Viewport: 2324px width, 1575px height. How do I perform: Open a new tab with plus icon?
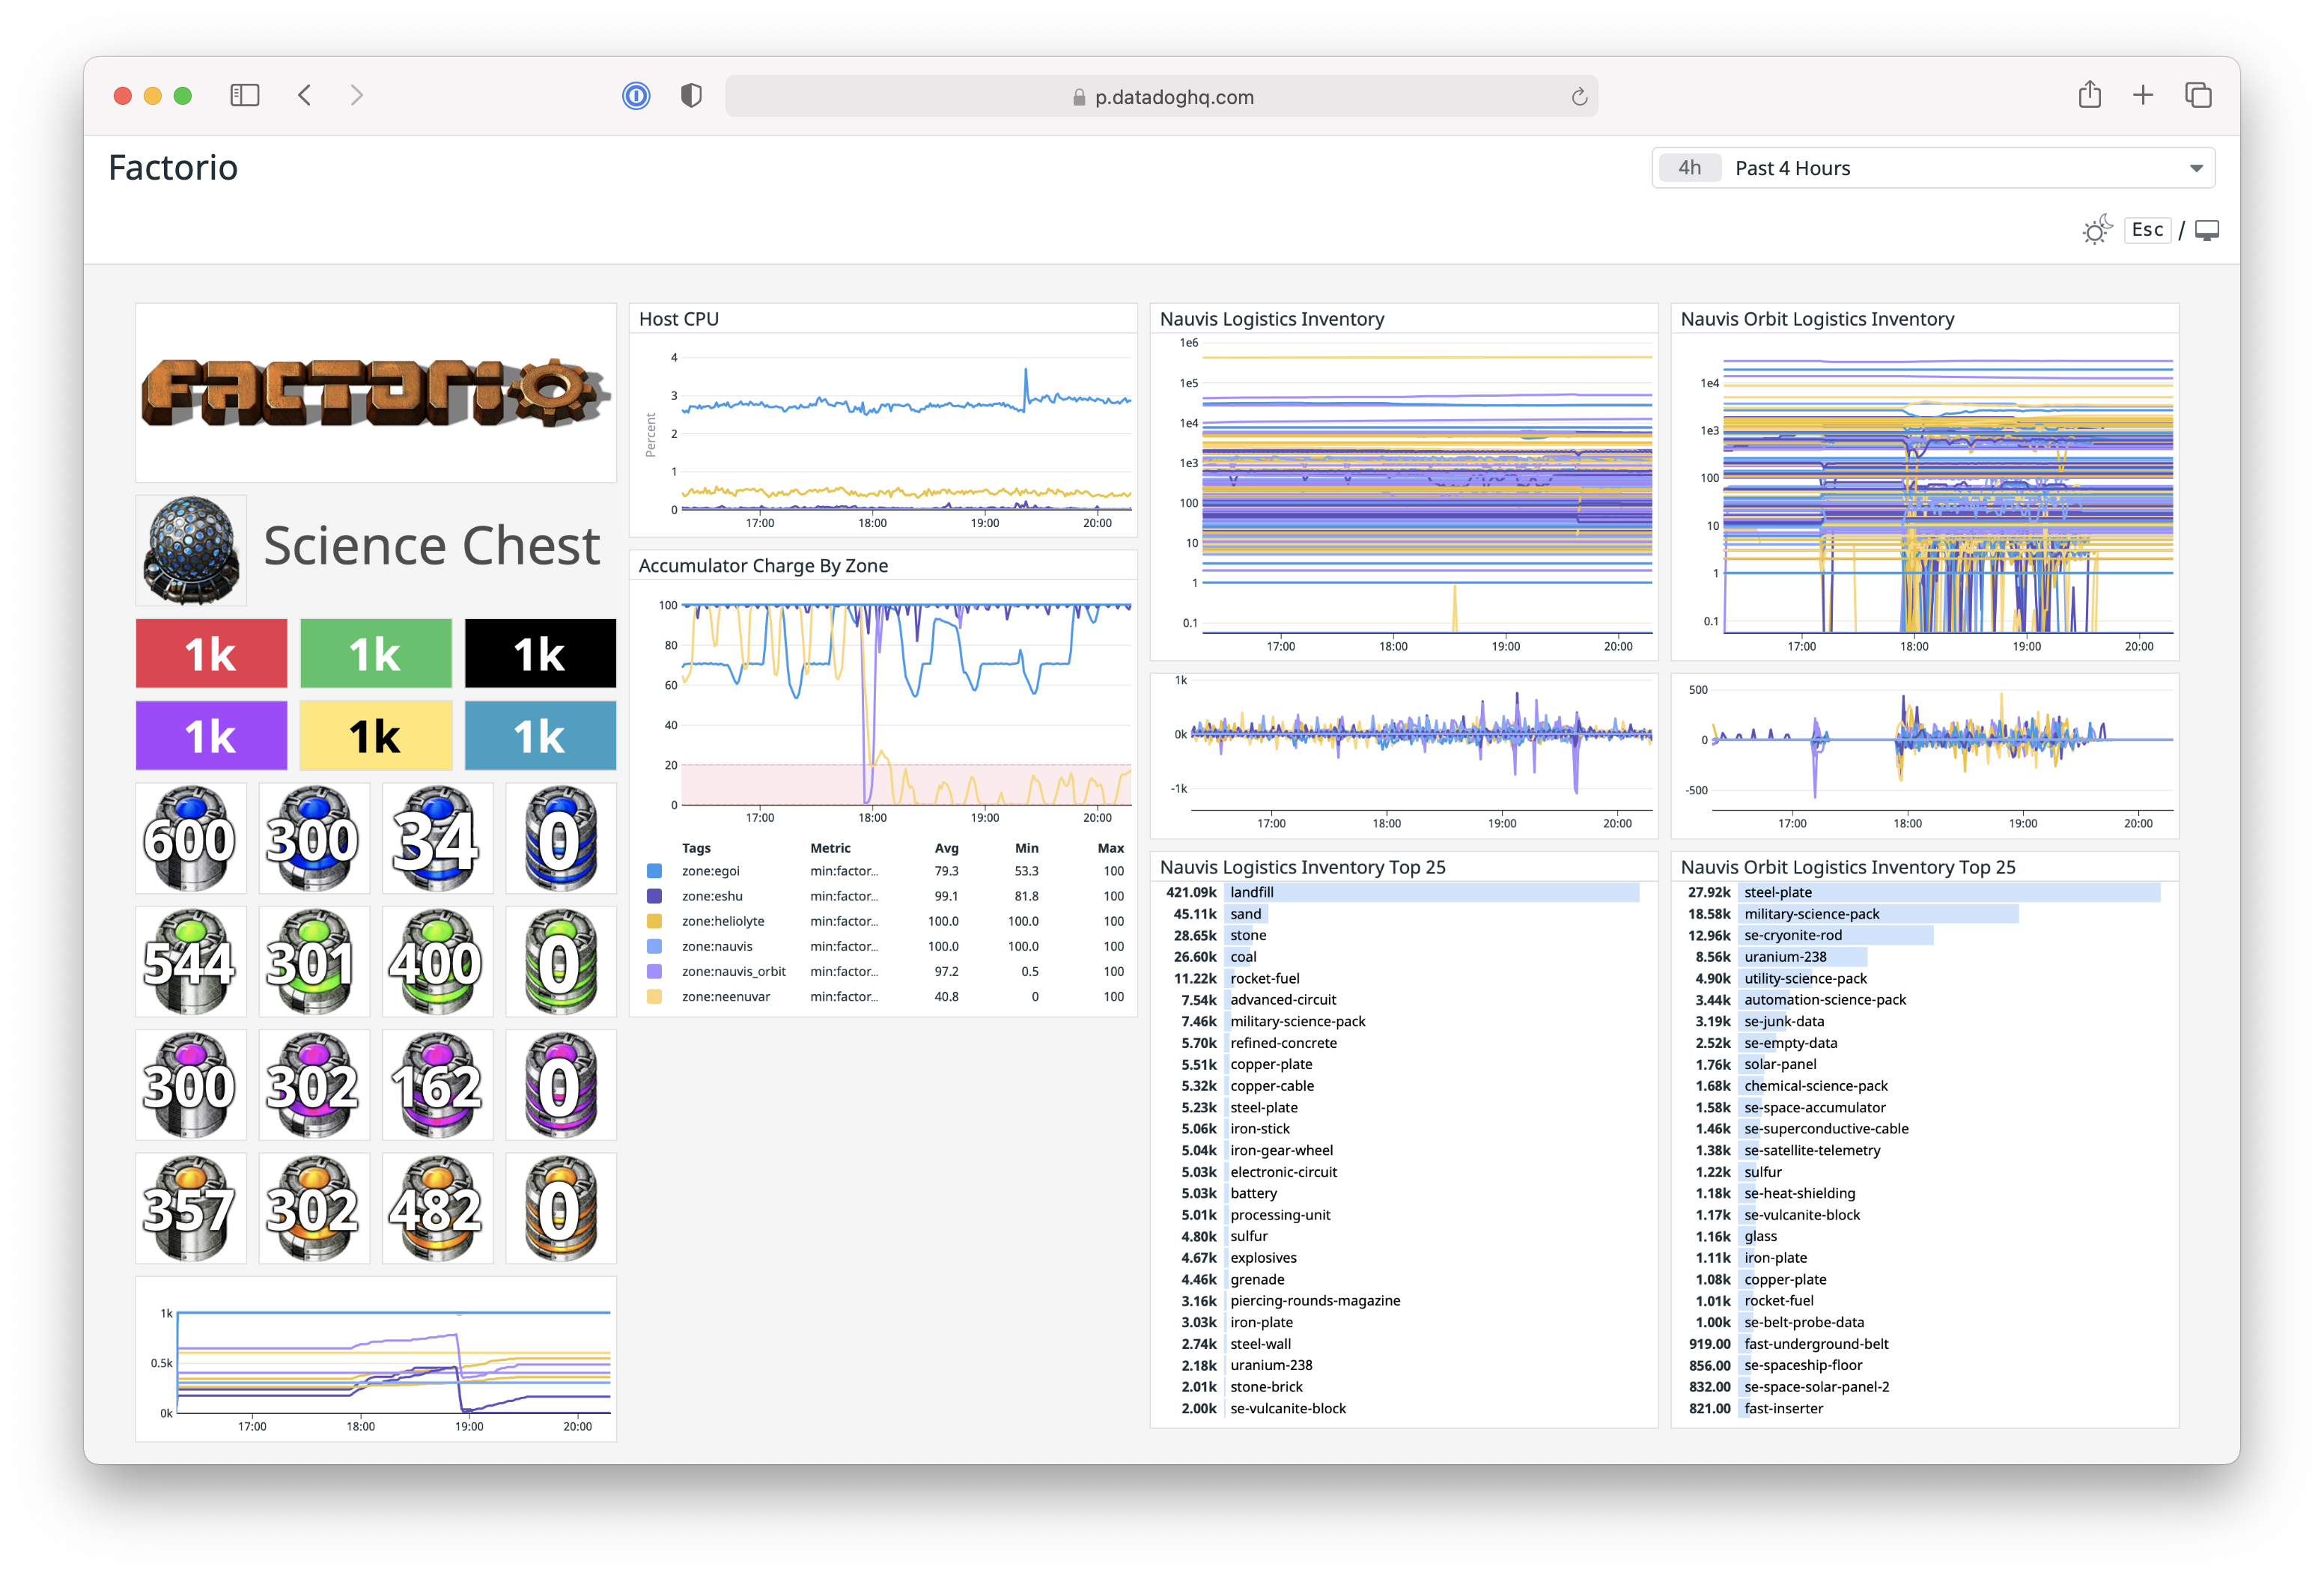pos(2143,96)
